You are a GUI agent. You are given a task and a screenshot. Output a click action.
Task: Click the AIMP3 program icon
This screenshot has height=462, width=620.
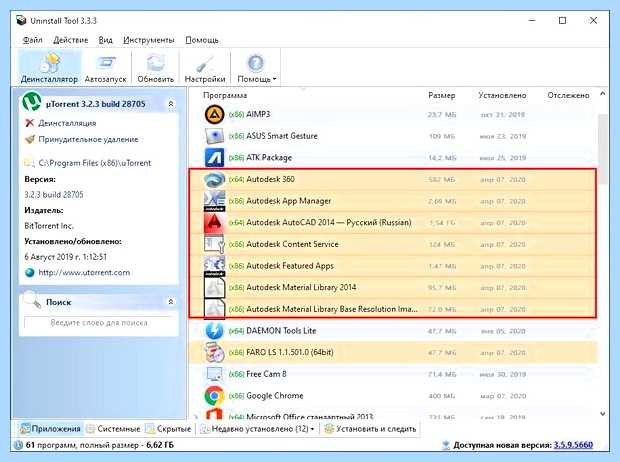coord(215,115)
